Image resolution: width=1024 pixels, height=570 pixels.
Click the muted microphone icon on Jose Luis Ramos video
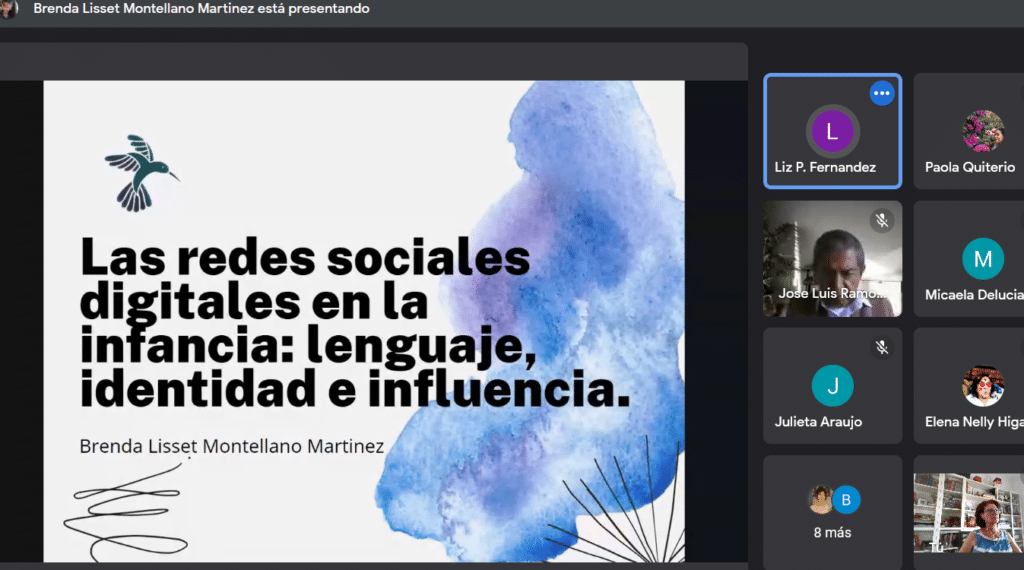click(x=882, y=221)
